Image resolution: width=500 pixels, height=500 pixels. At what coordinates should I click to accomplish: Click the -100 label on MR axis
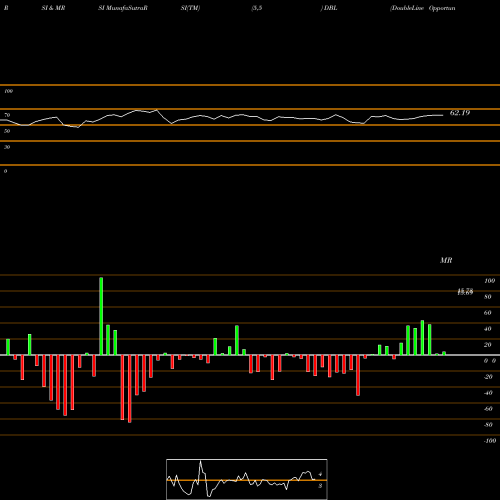tap(489, 441)
